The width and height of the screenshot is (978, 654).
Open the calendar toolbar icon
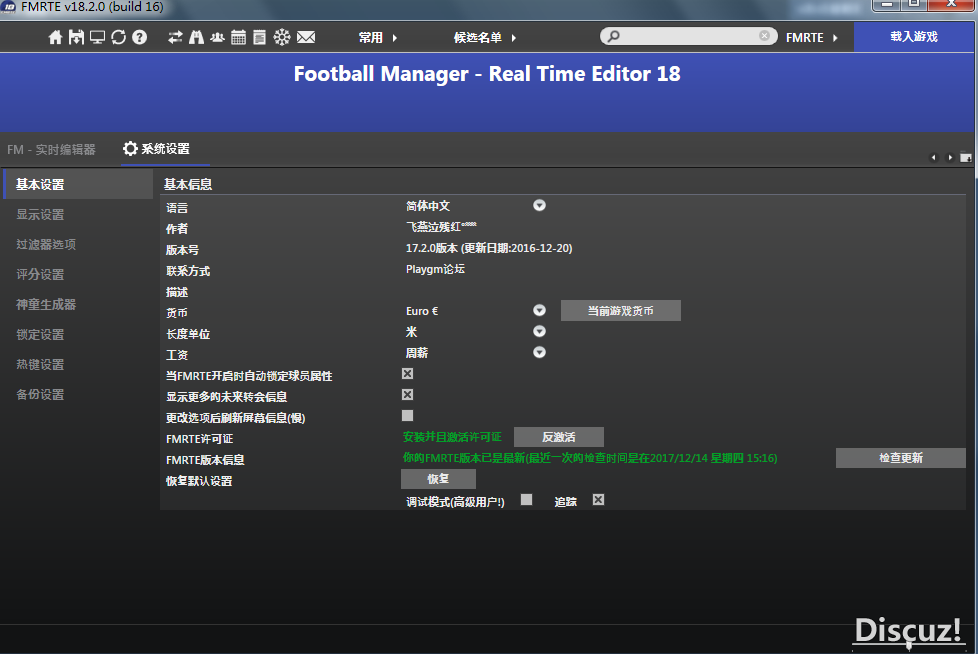238,37
